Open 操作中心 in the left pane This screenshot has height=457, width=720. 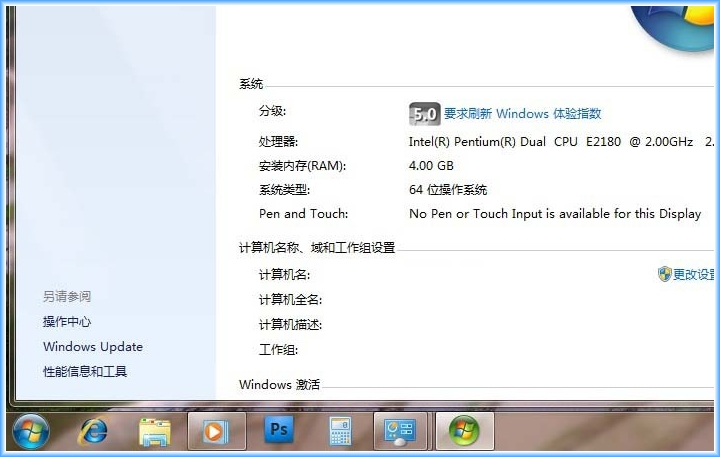[x=67, y=322]
